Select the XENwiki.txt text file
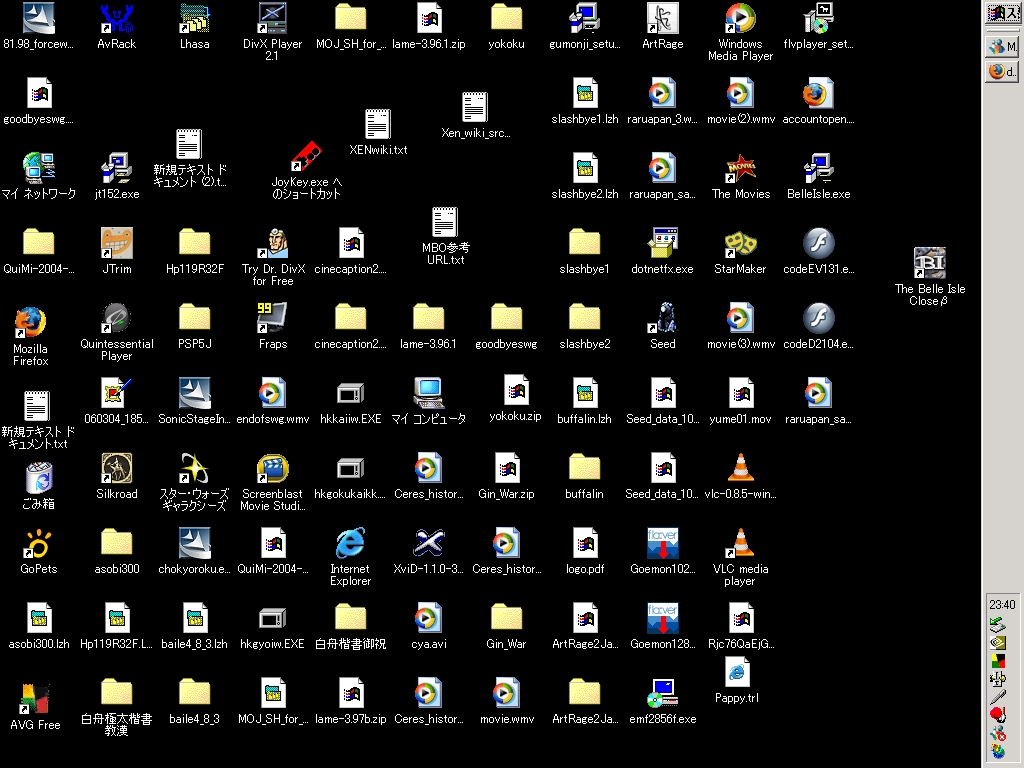Image resolution: width=1024 pixels, height=768 pixels. tap(377, 133)
